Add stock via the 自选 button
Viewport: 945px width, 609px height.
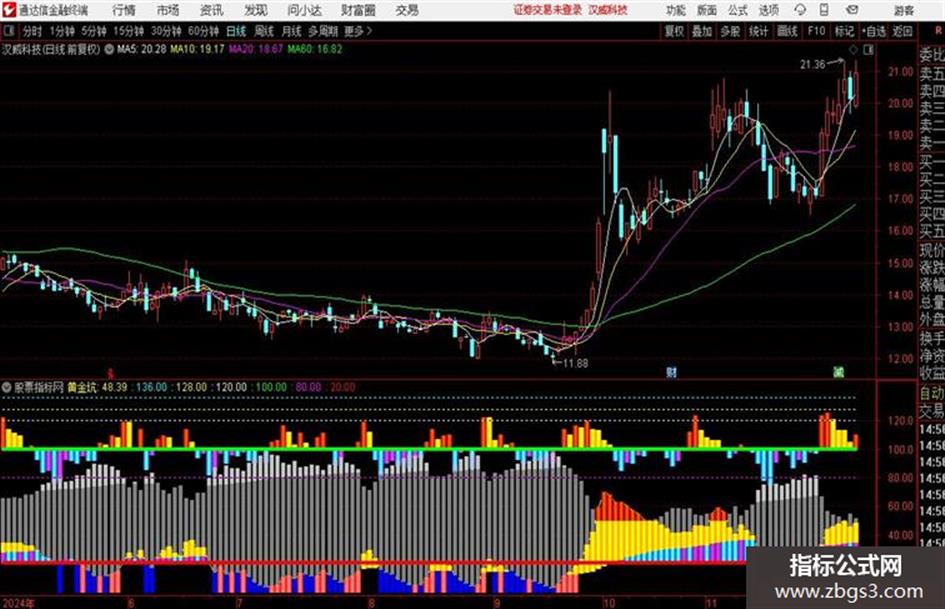(873, 31)
